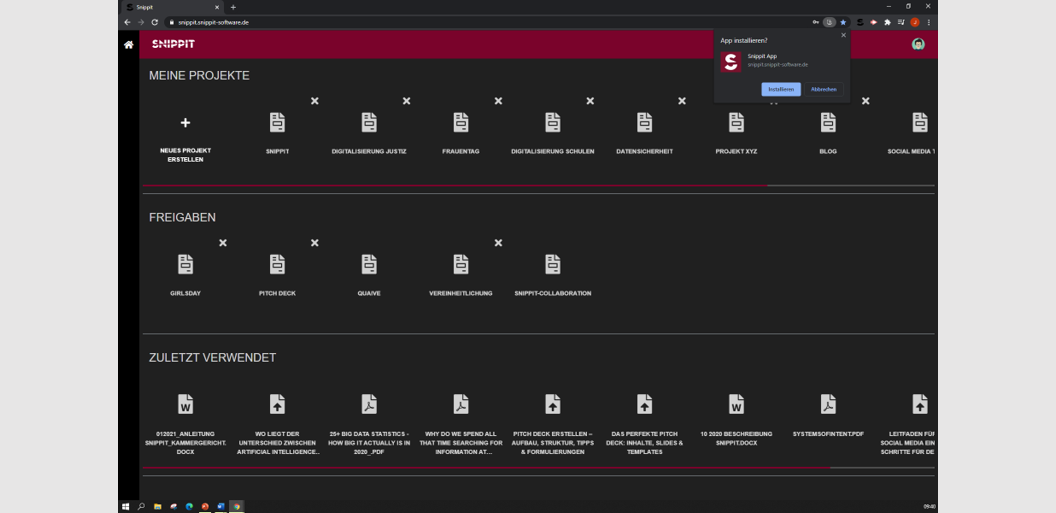Open the Quaive shared project icon

369,264
